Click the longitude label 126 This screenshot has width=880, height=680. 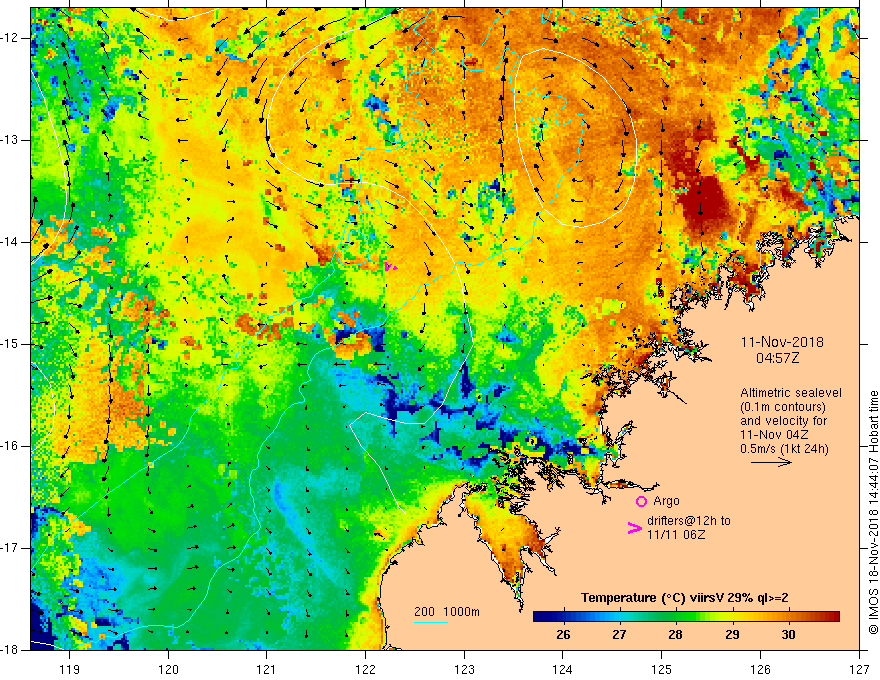(x=760, y=669)
